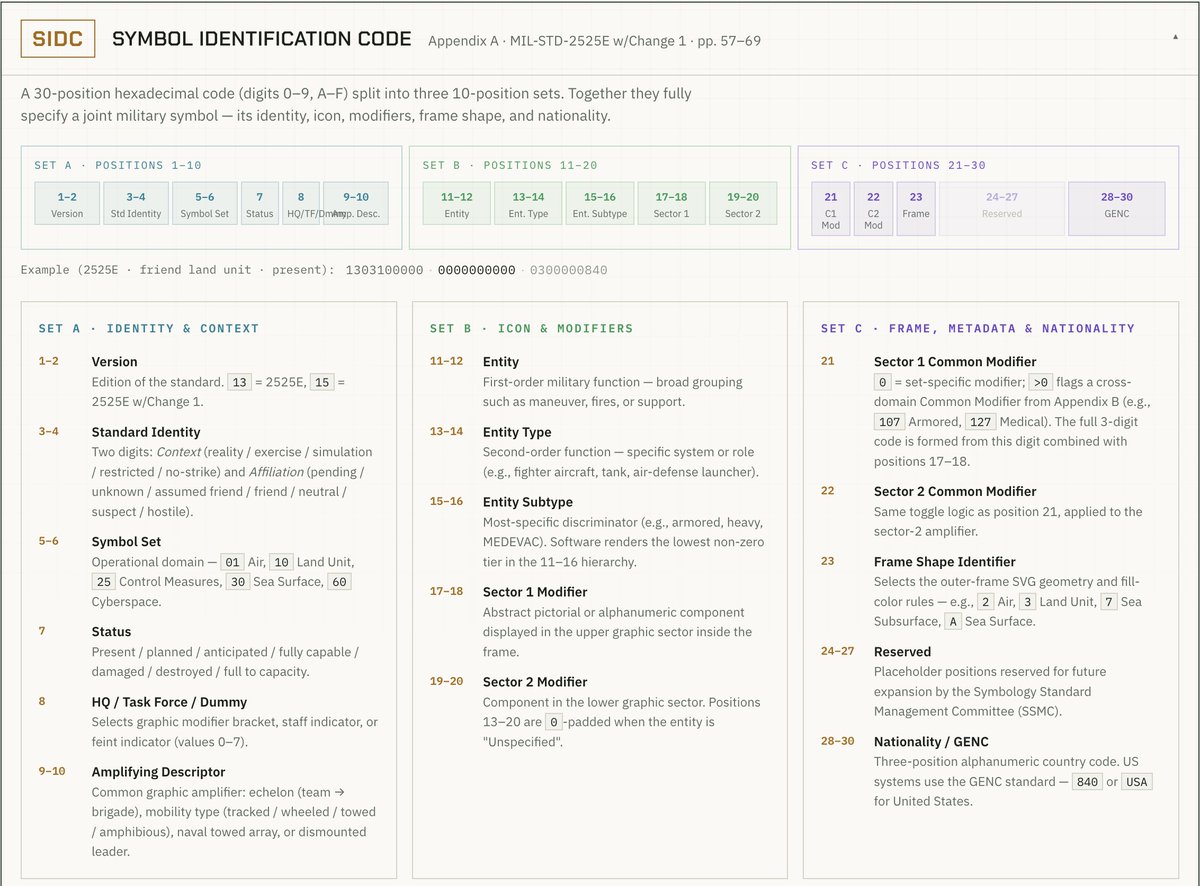Click the Version field title
The image size is (1200, 886).
point(115,362)
